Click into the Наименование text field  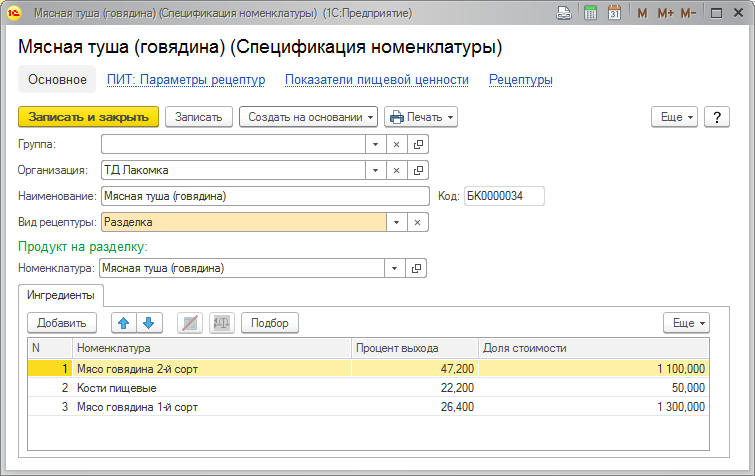265,196
